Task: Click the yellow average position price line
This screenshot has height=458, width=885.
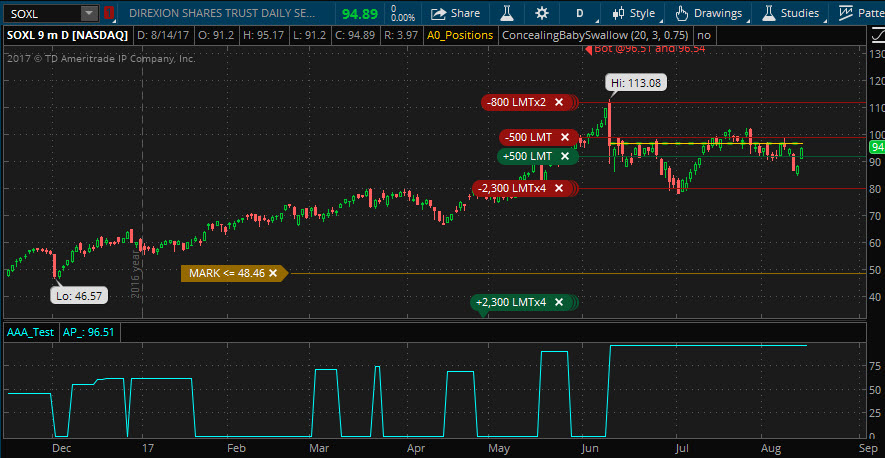Action: [x=706, y=143]
